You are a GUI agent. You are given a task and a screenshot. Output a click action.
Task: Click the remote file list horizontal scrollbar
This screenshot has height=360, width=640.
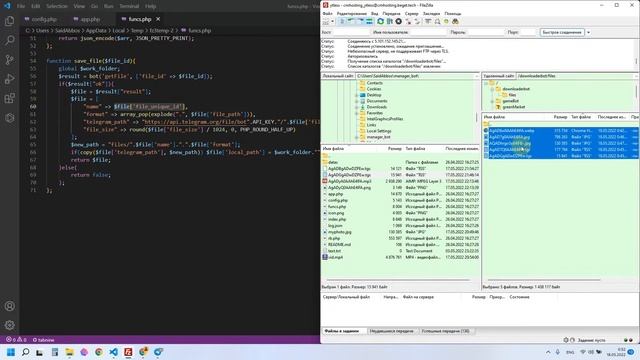544,280
